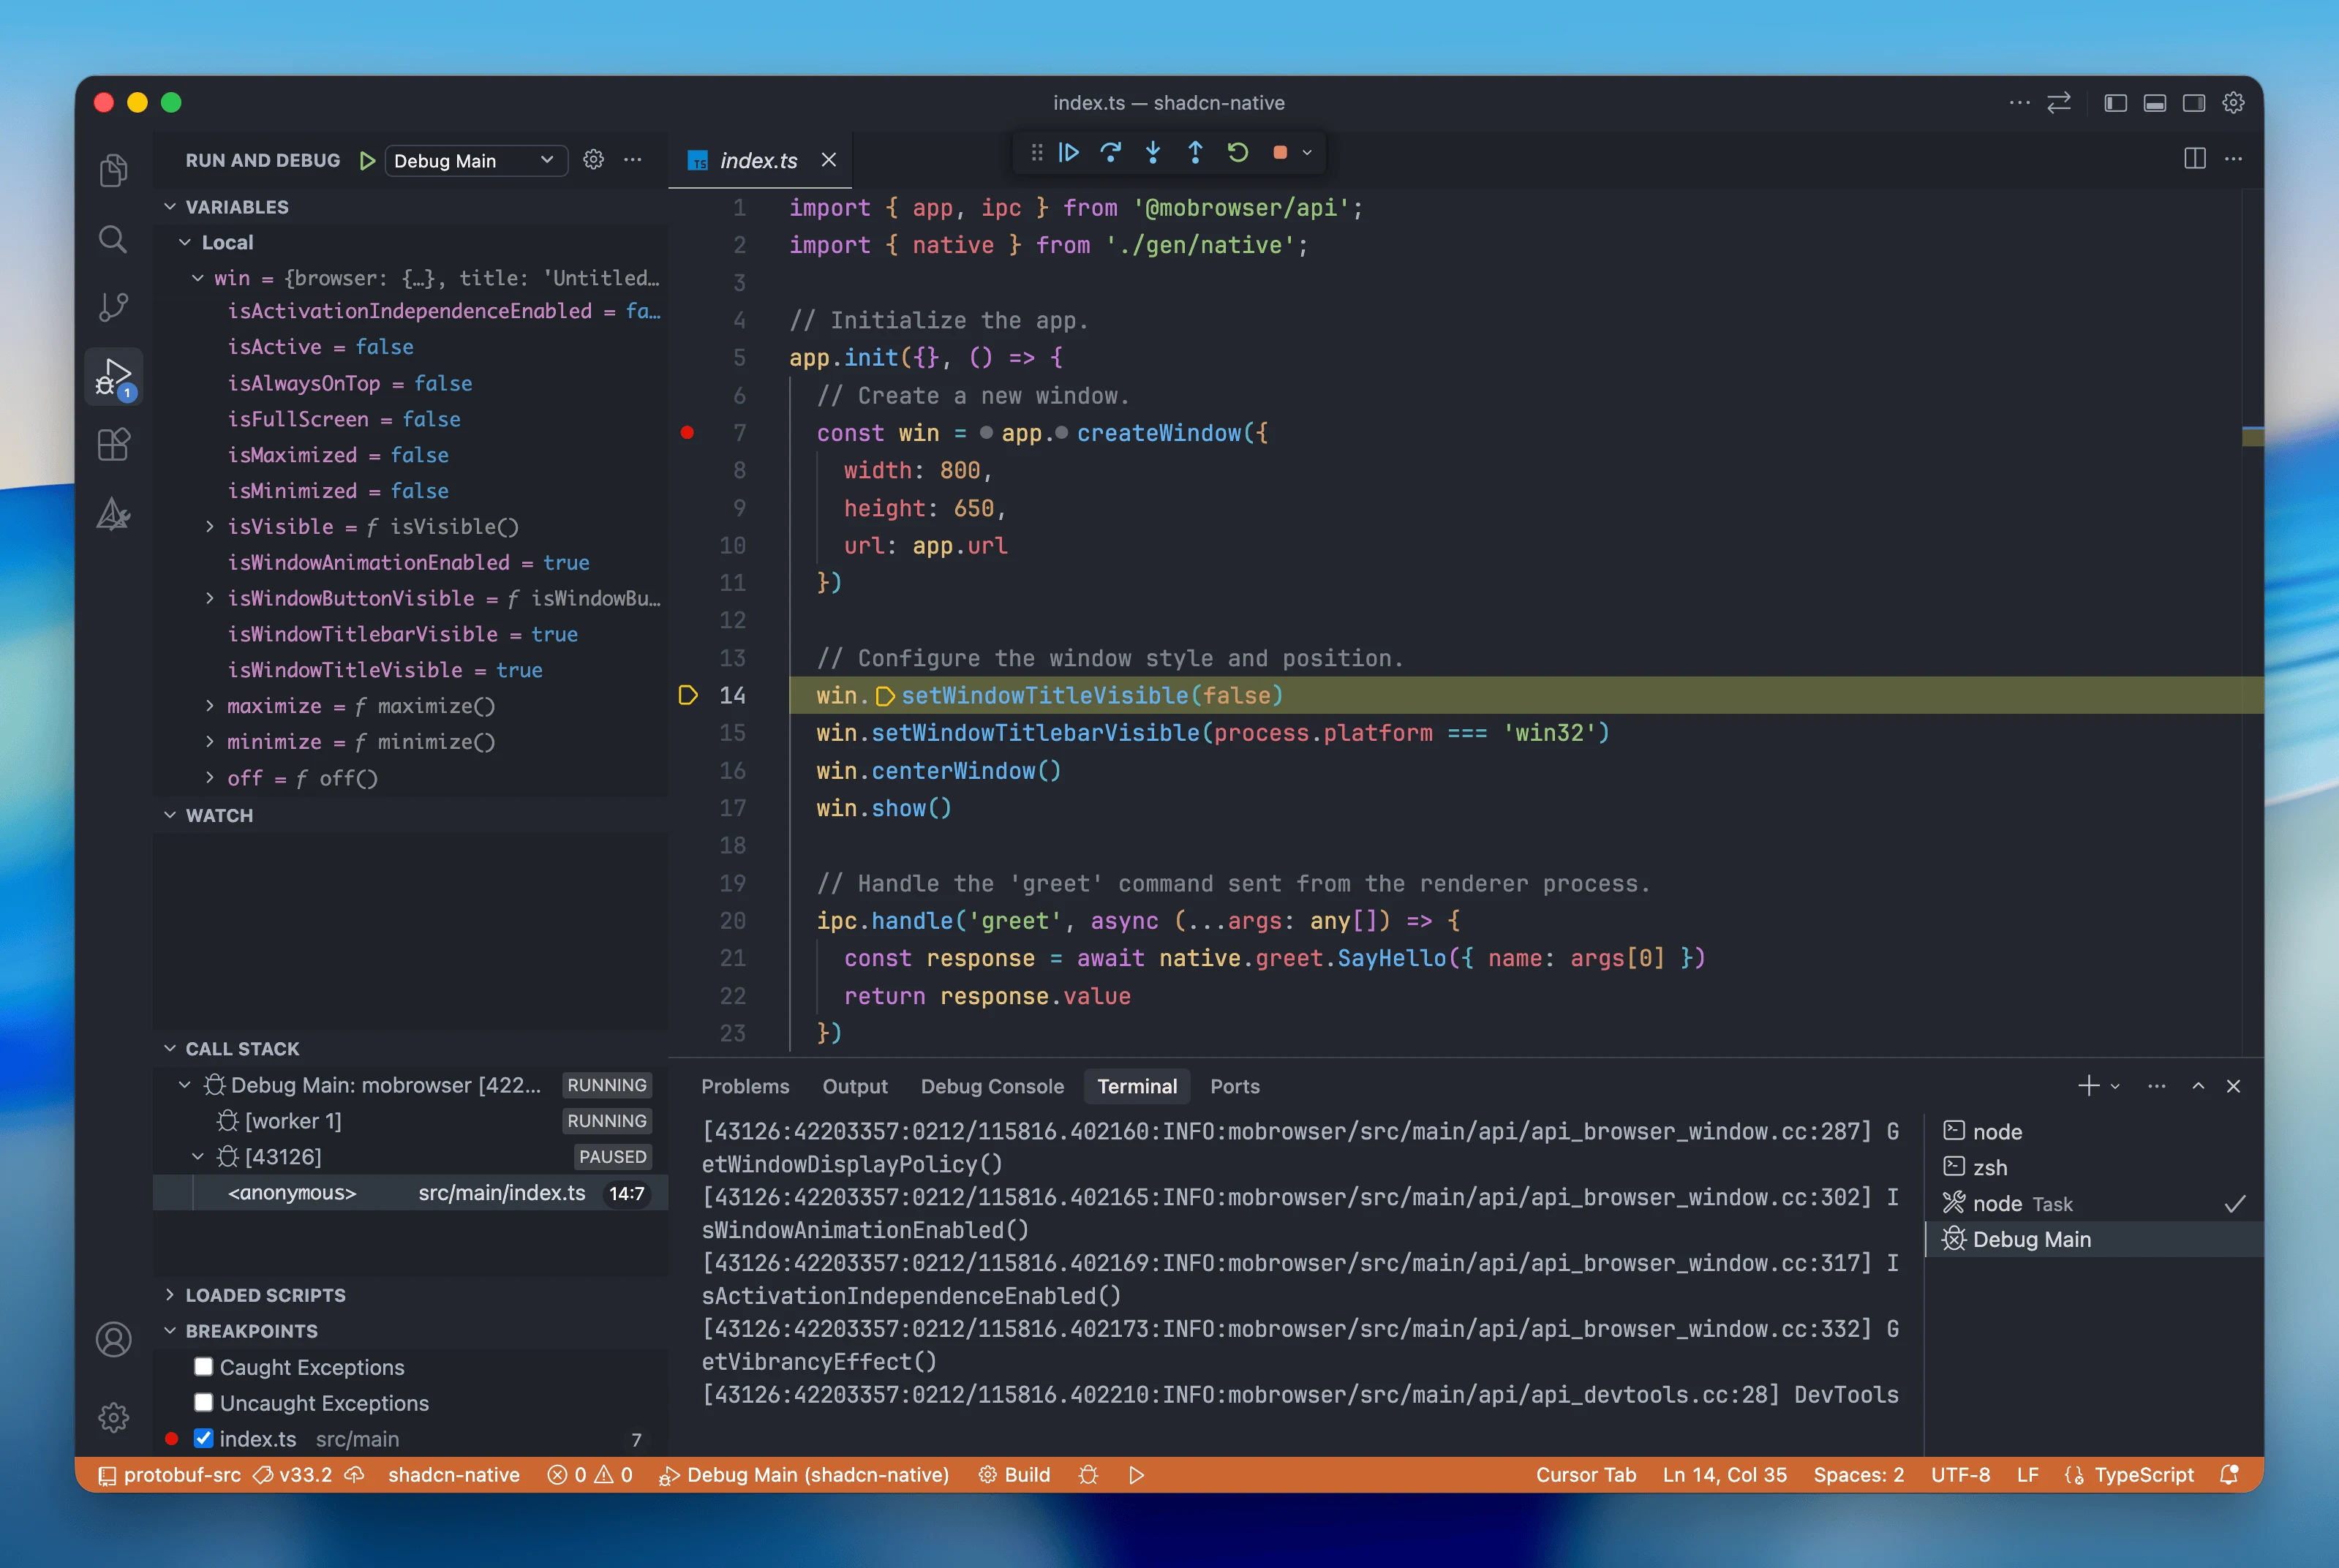Switch to the Debug Console tab
This screenshot has height=1568, width=2339.
pyautogui.click(x=991, y=1086)
